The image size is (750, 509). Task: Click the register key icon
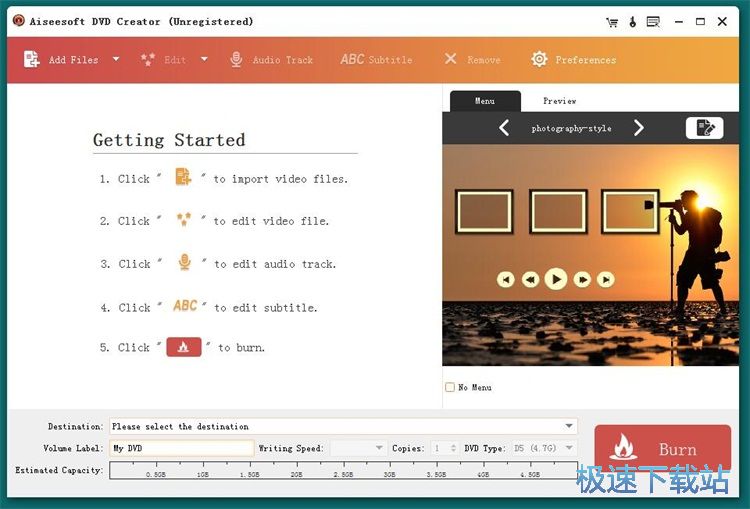(x=632, y=22)
